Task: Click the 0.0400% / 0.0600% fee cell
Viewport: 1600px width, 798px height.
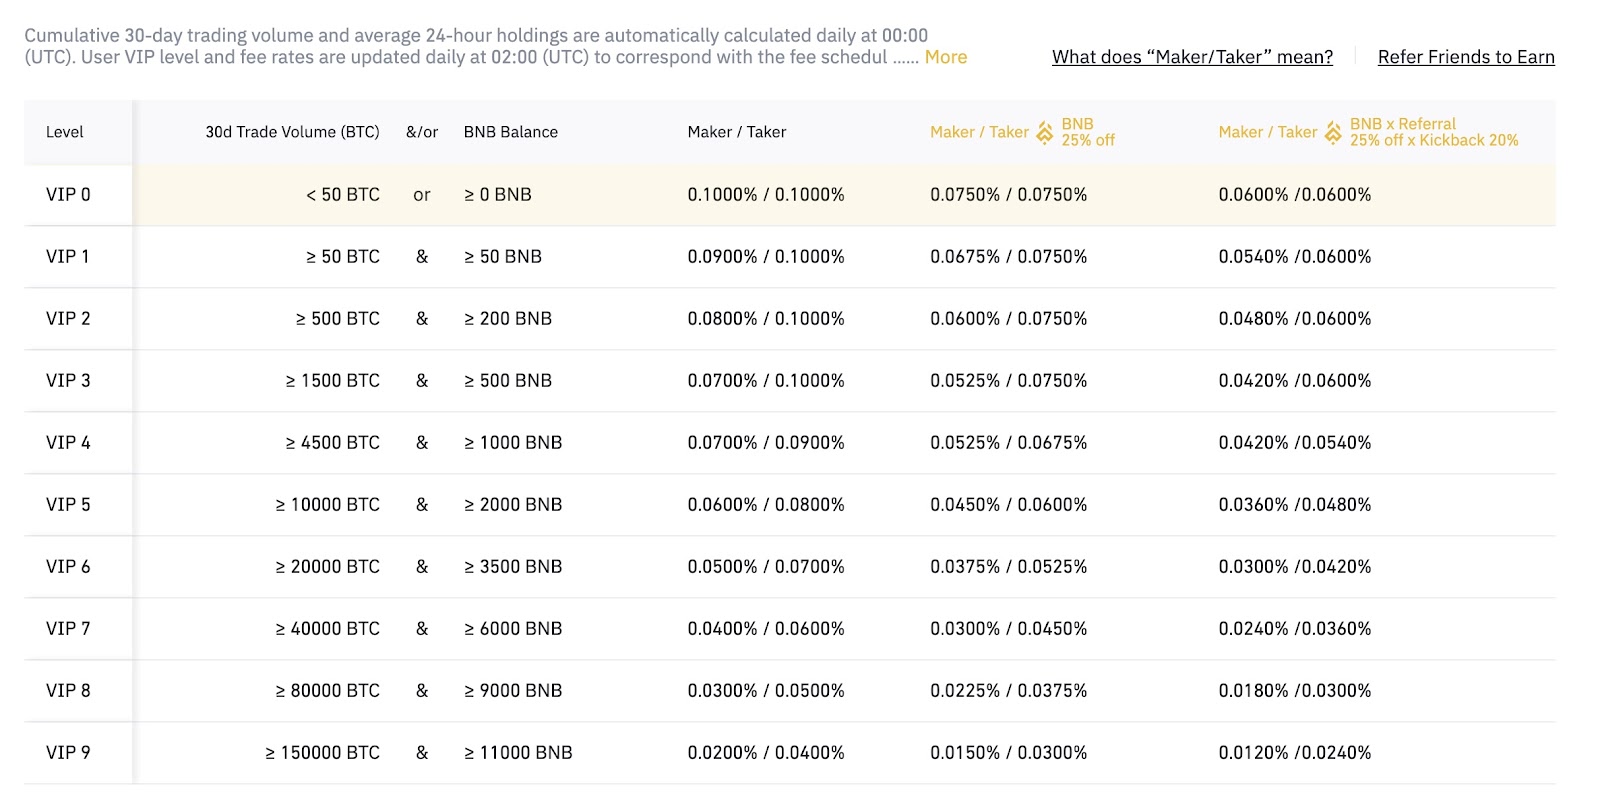Action: 766,629
